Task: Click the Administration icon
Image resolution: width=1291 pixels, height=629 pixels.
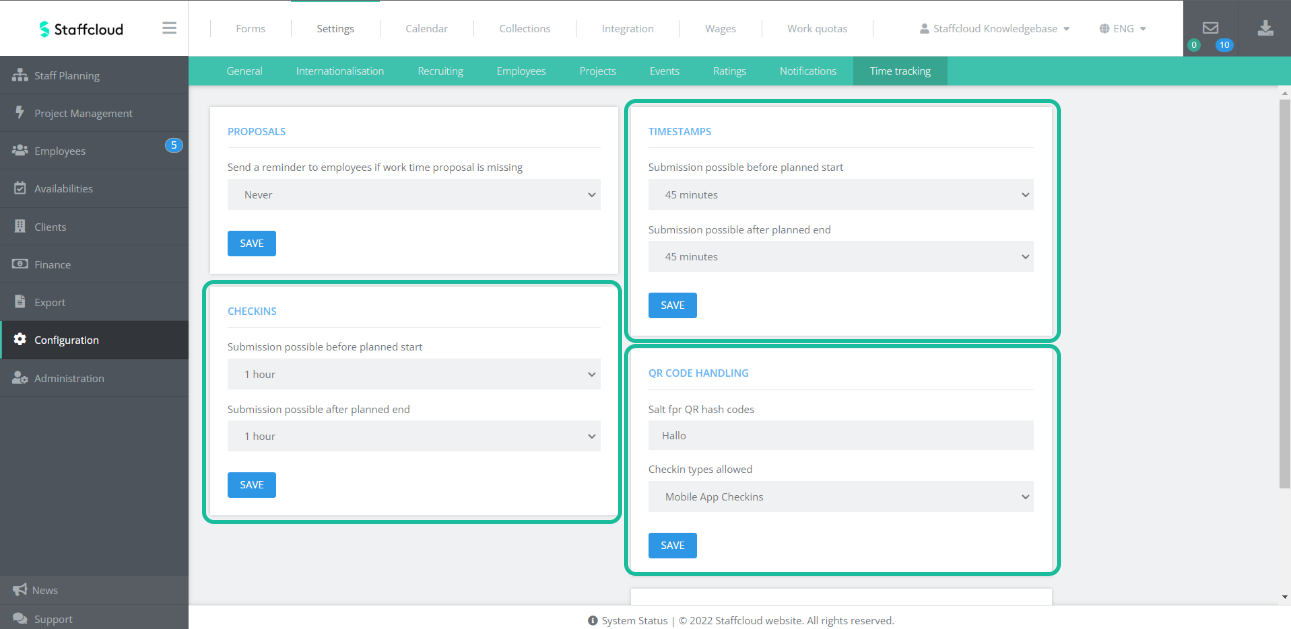Action: (x=21, y=378)
